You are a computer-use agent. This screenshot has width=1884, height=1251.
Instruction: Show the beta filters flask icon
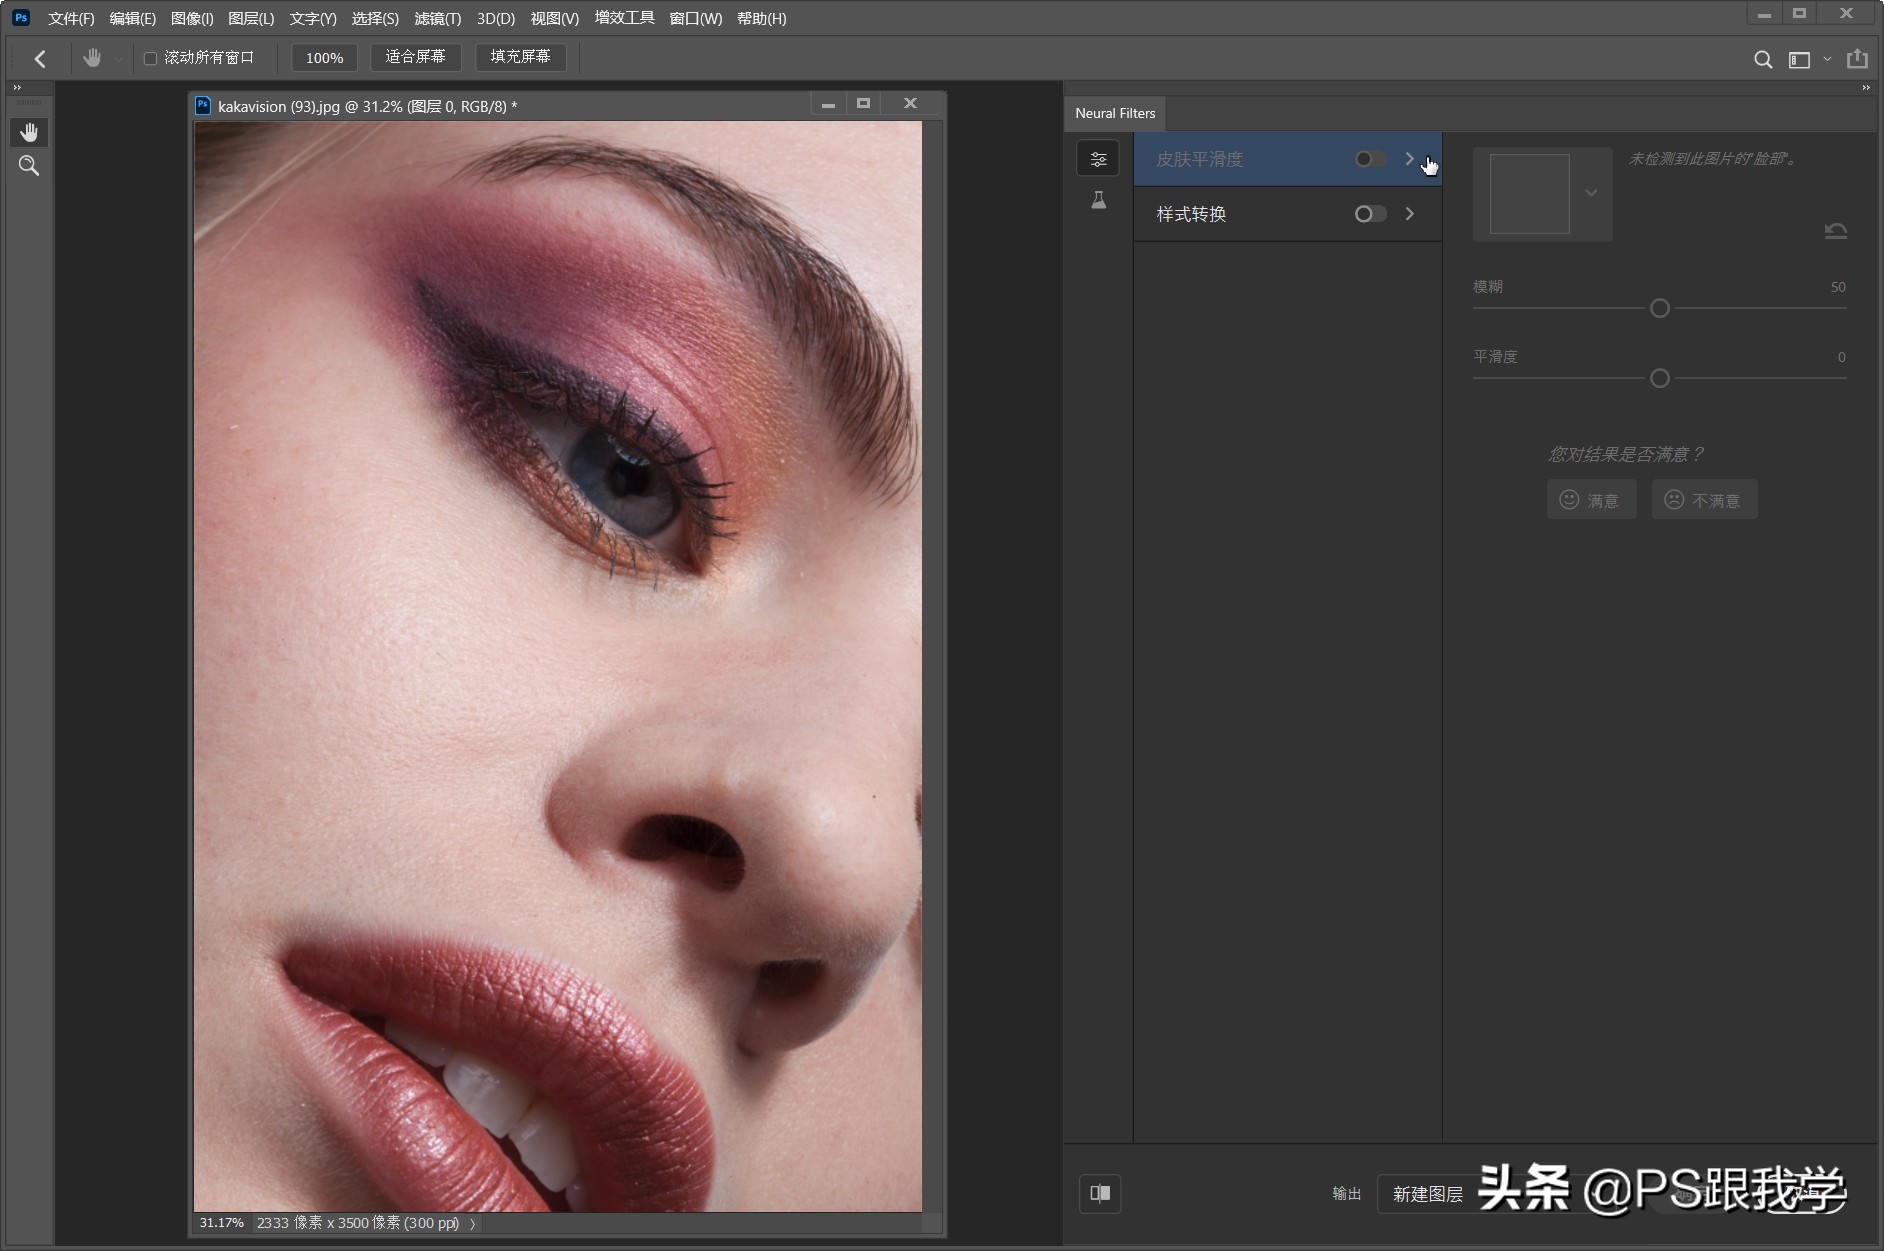click(1098, 200)
